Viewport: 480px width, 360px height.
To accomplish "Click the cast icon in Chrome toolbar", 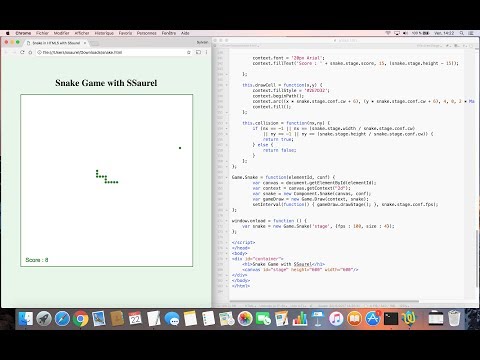I will (x=198, y=52).
